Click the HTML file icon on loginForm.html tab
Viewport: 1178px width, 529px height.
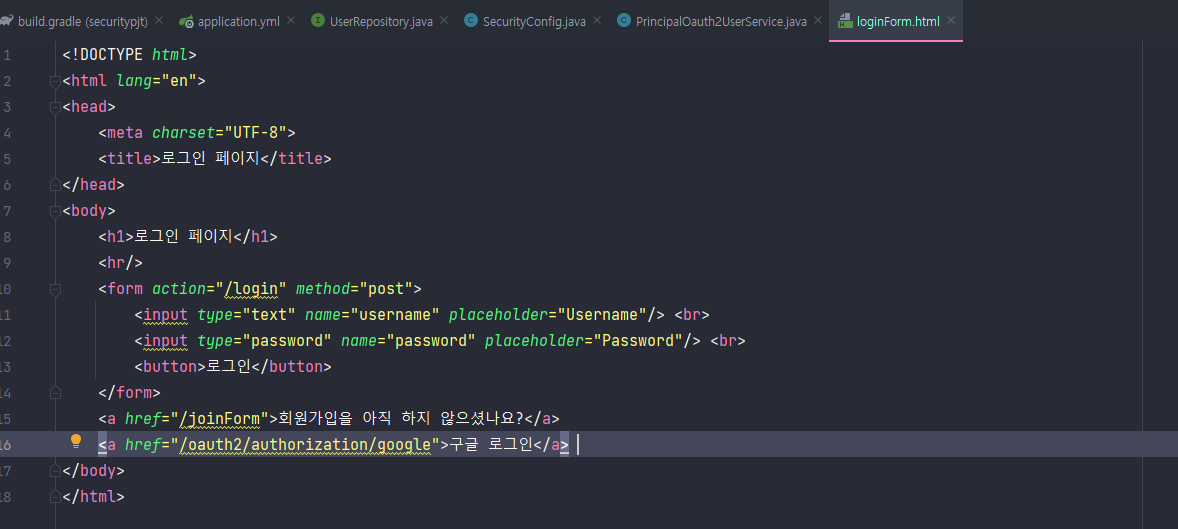pos(844,21)
